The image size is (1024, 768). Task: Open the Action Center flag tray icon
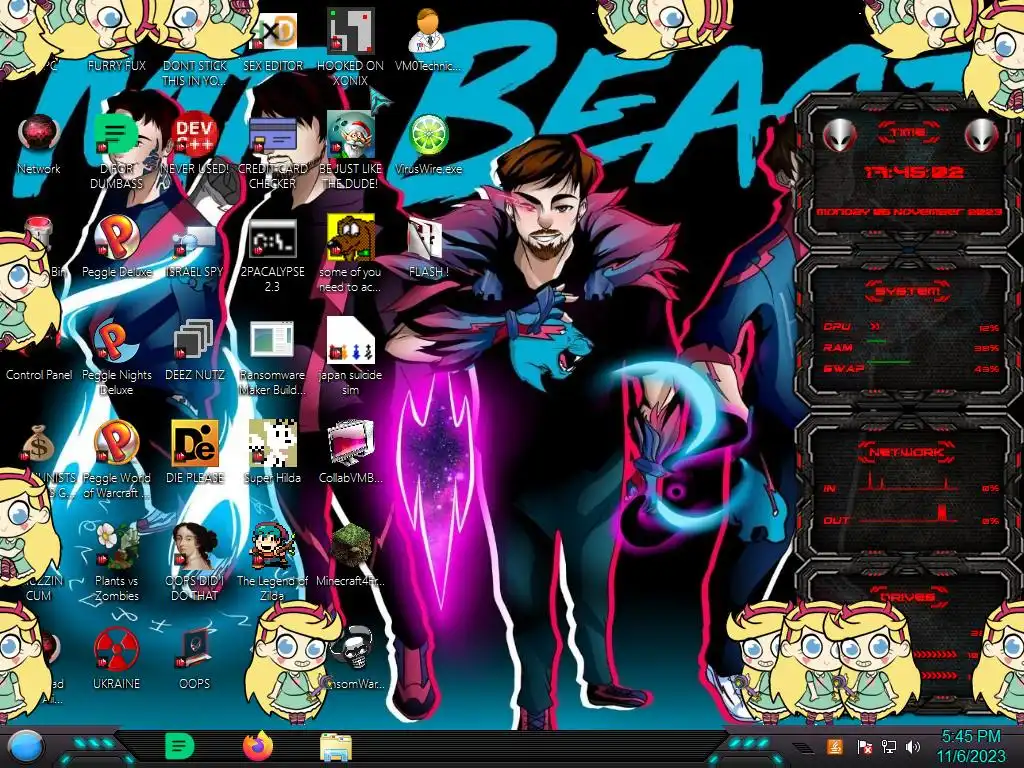coord(864,746)
